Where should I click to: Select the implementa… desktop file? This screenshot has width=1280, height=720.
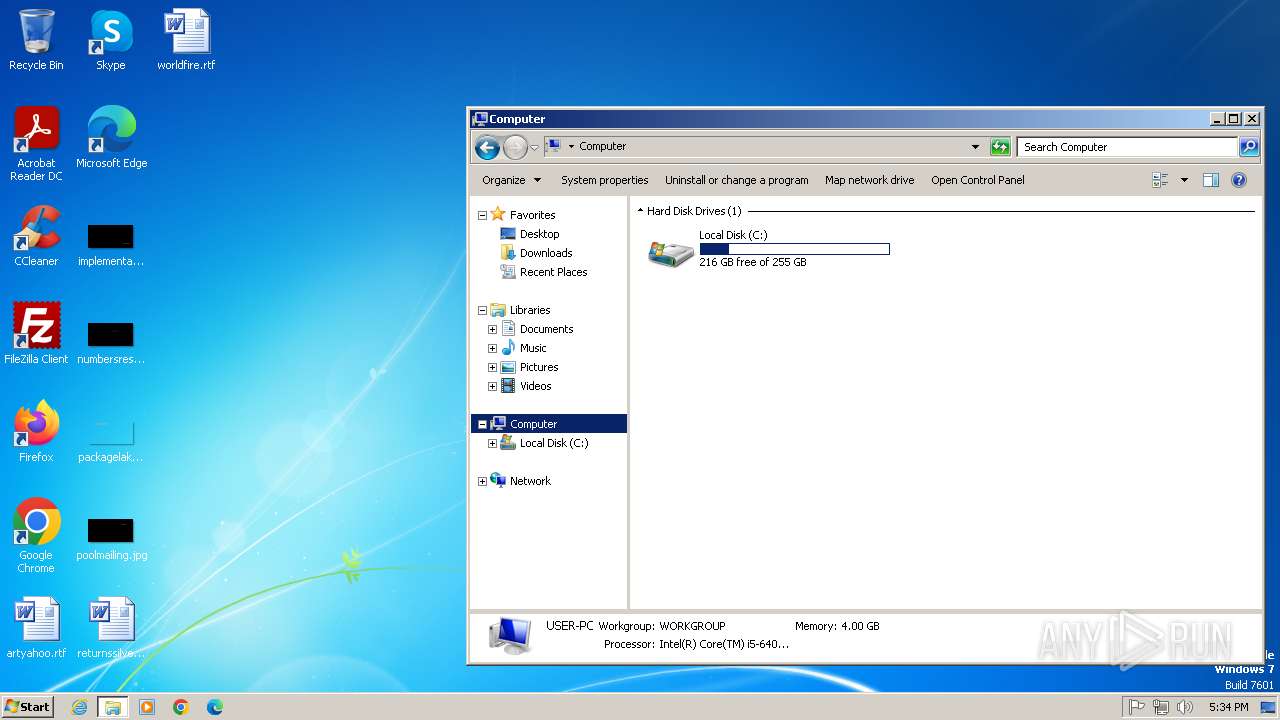pos(111,244)
